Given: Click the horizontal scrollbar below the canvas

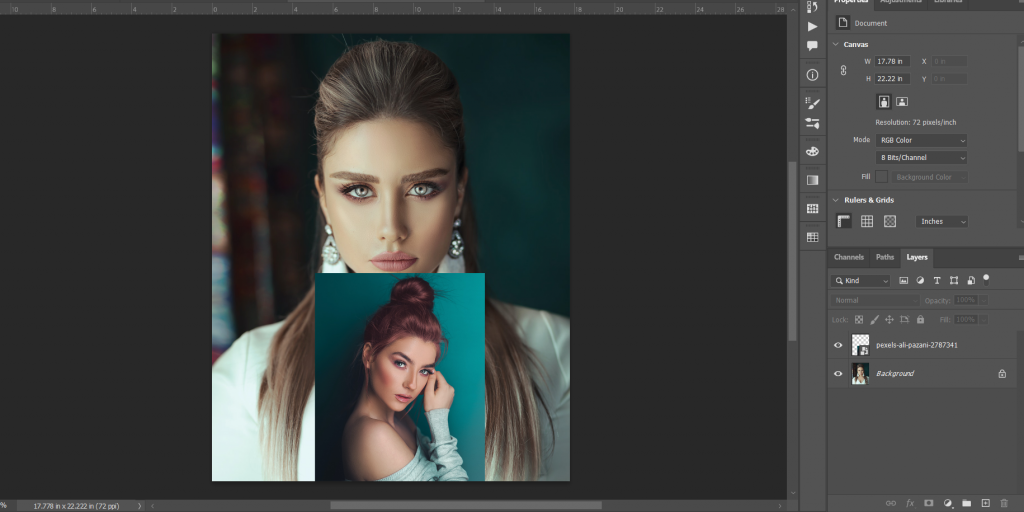Looking at the screenshot, I should 466,505.
